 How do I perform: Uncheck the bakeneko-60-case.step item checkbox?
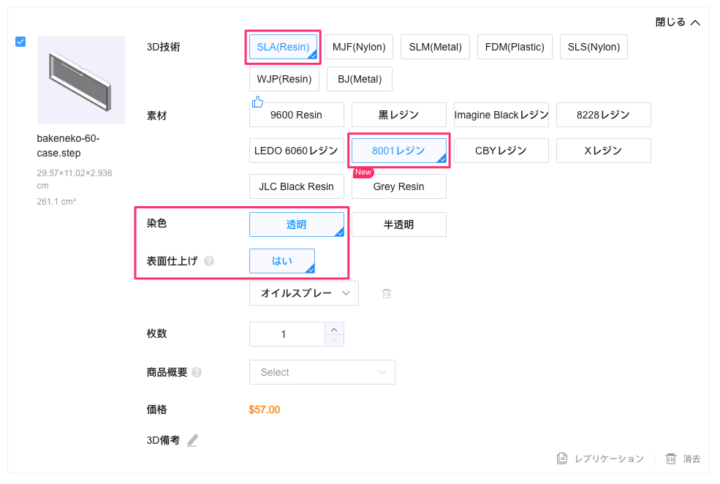pyautogui.click(x=22, y=42)
